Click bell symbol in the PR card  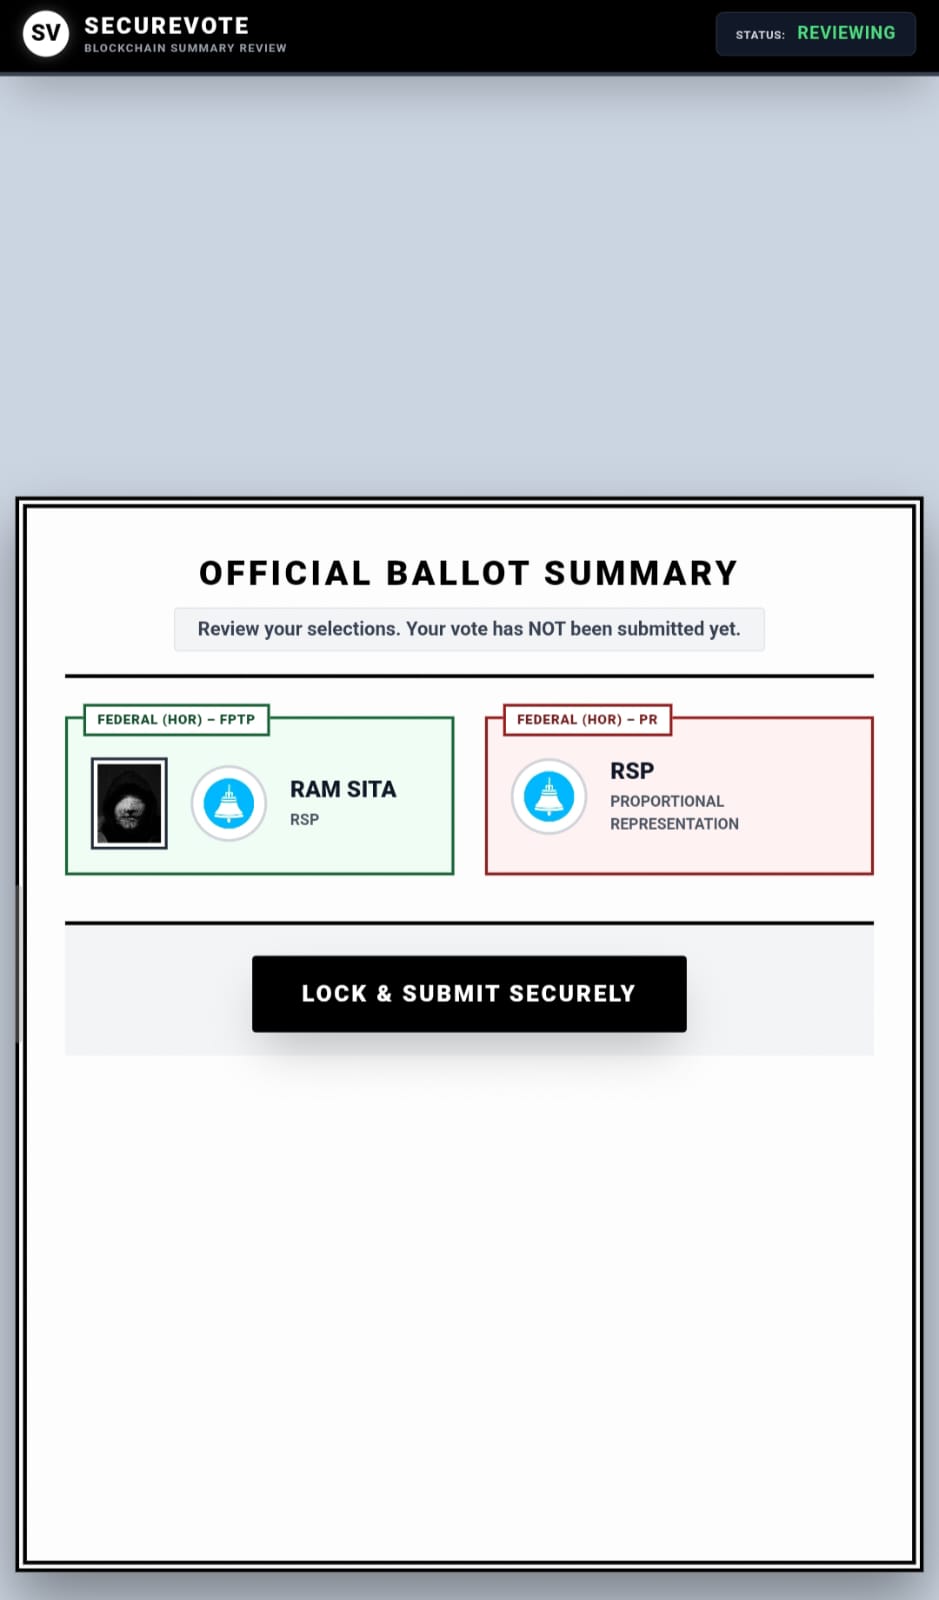tap(549, 797)
